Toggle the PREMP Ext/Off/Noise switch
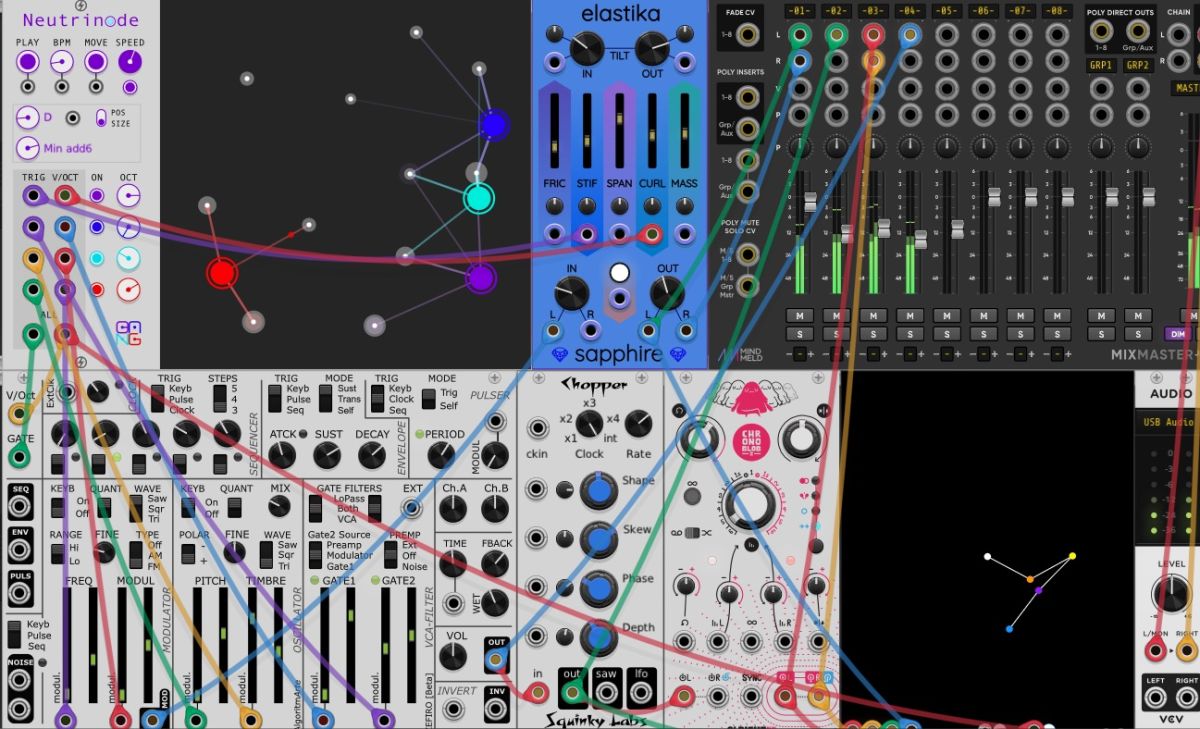 pyautogui.click(x=393, y=555)
